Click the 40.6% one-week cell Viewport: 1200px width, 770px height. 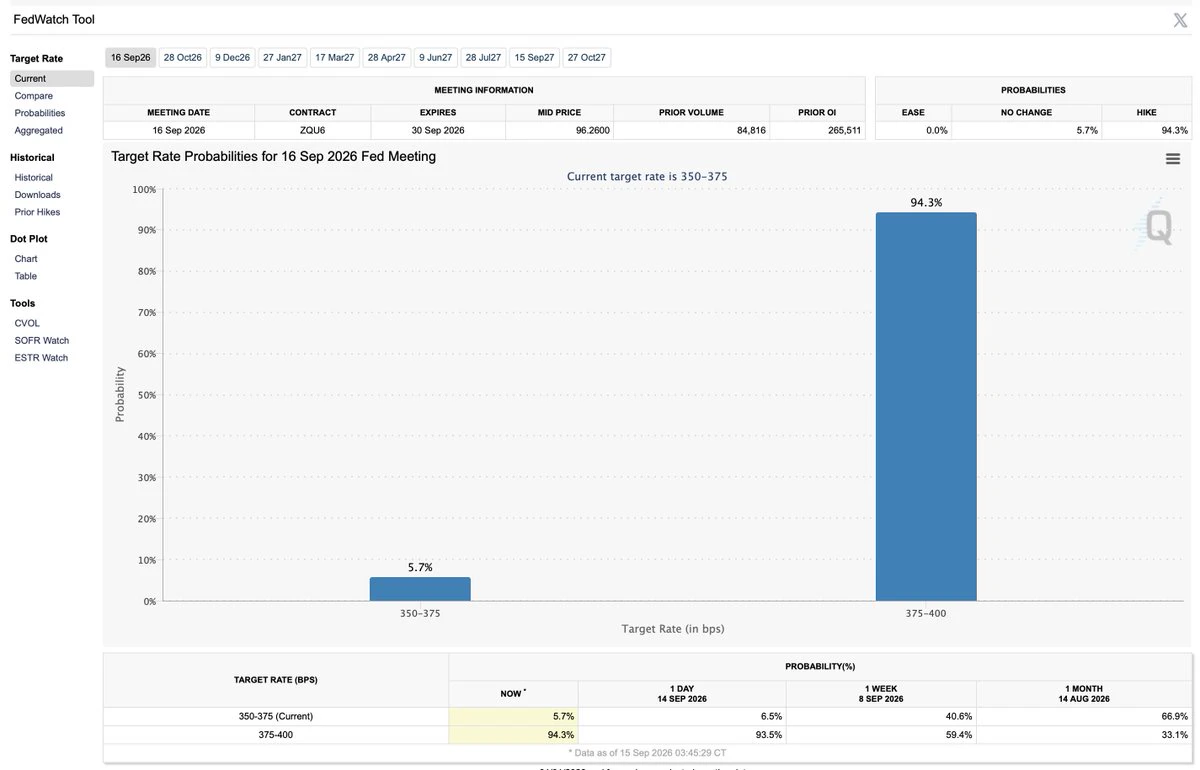tap(881, 716)
